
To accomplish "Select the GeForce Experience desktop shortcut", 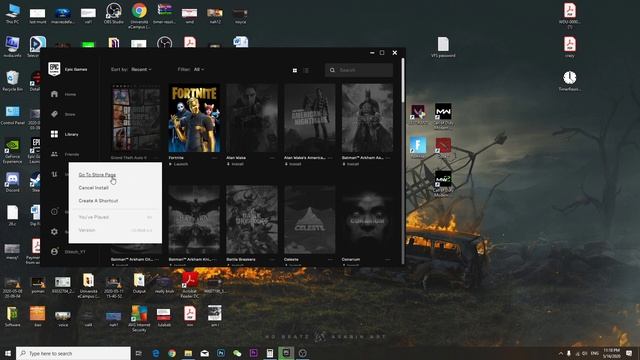I will [12, 151].
